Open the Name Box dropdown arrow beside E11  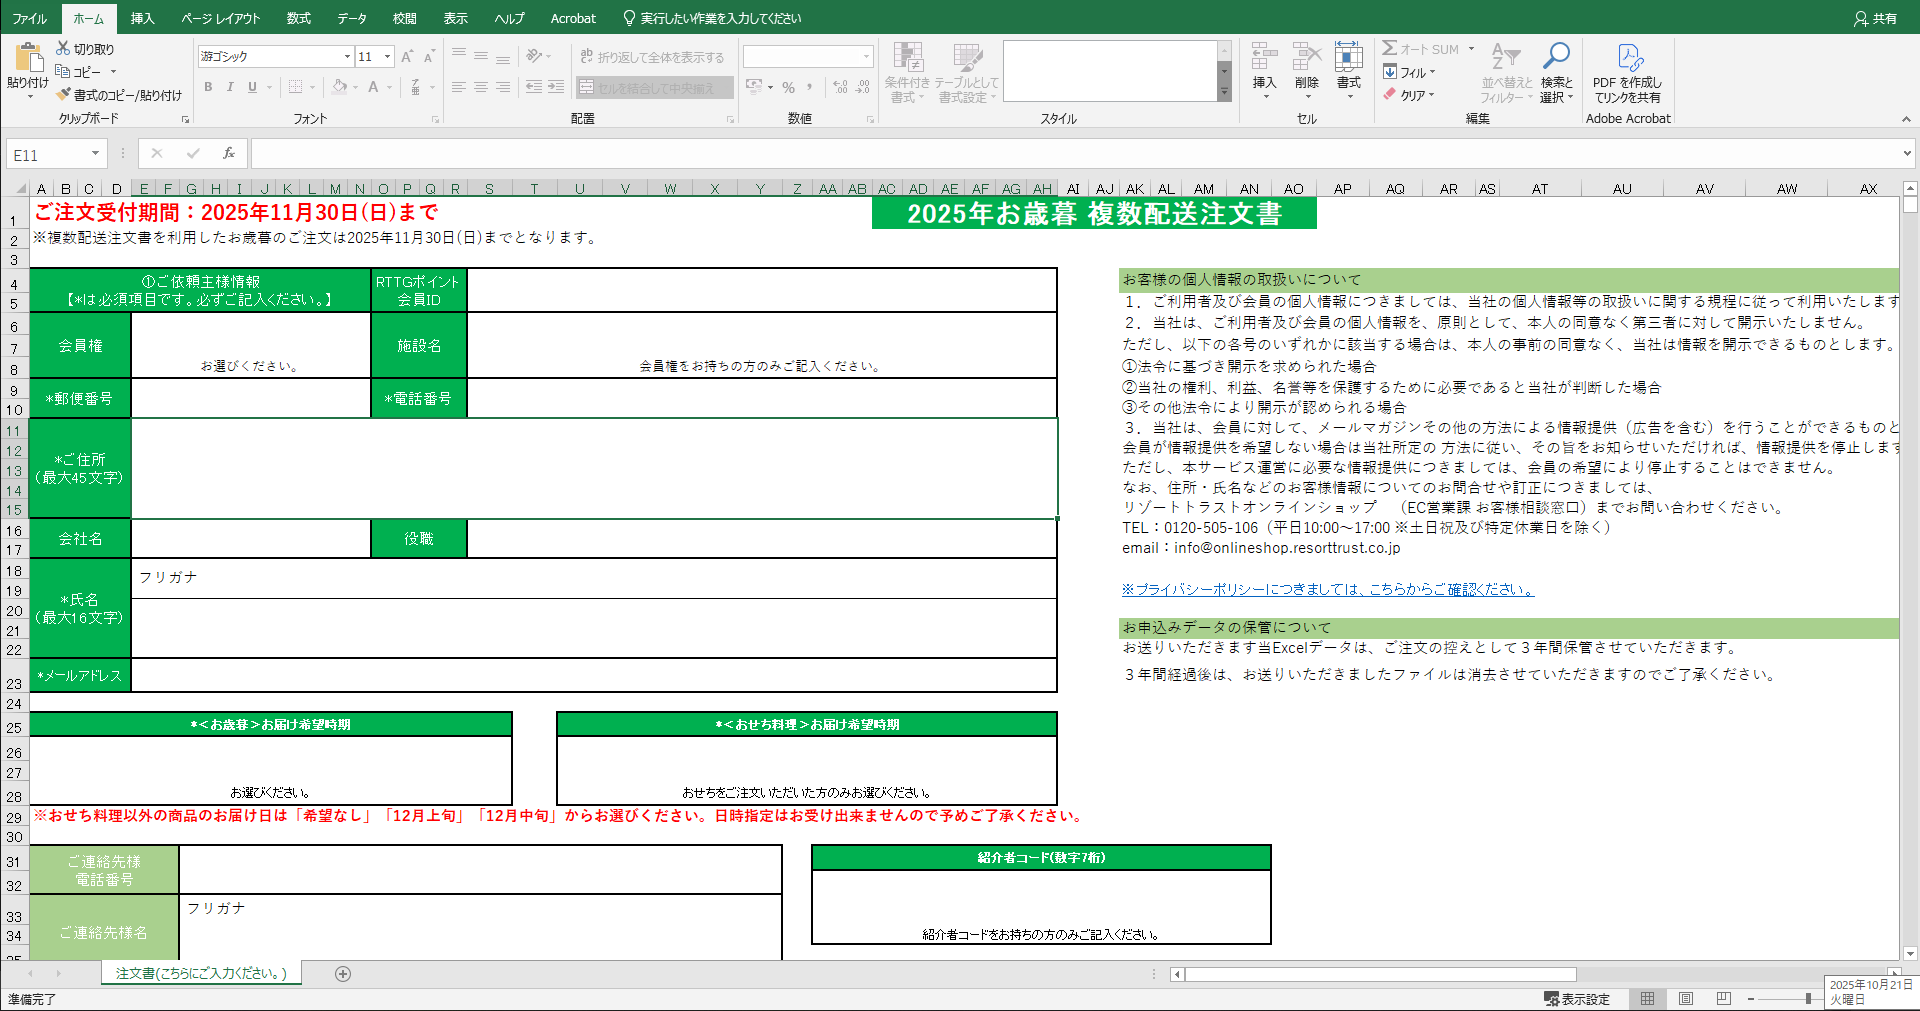click(95, 154)
